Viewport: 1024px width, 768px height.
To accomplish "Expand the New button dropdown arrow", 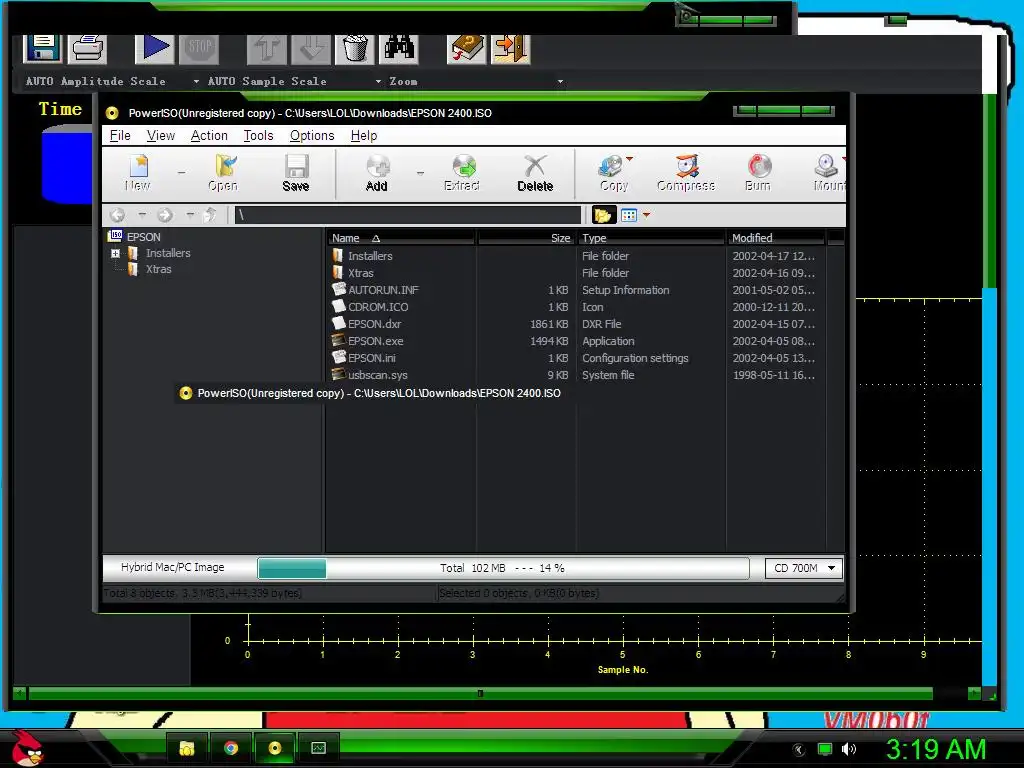I will [182, 173].
